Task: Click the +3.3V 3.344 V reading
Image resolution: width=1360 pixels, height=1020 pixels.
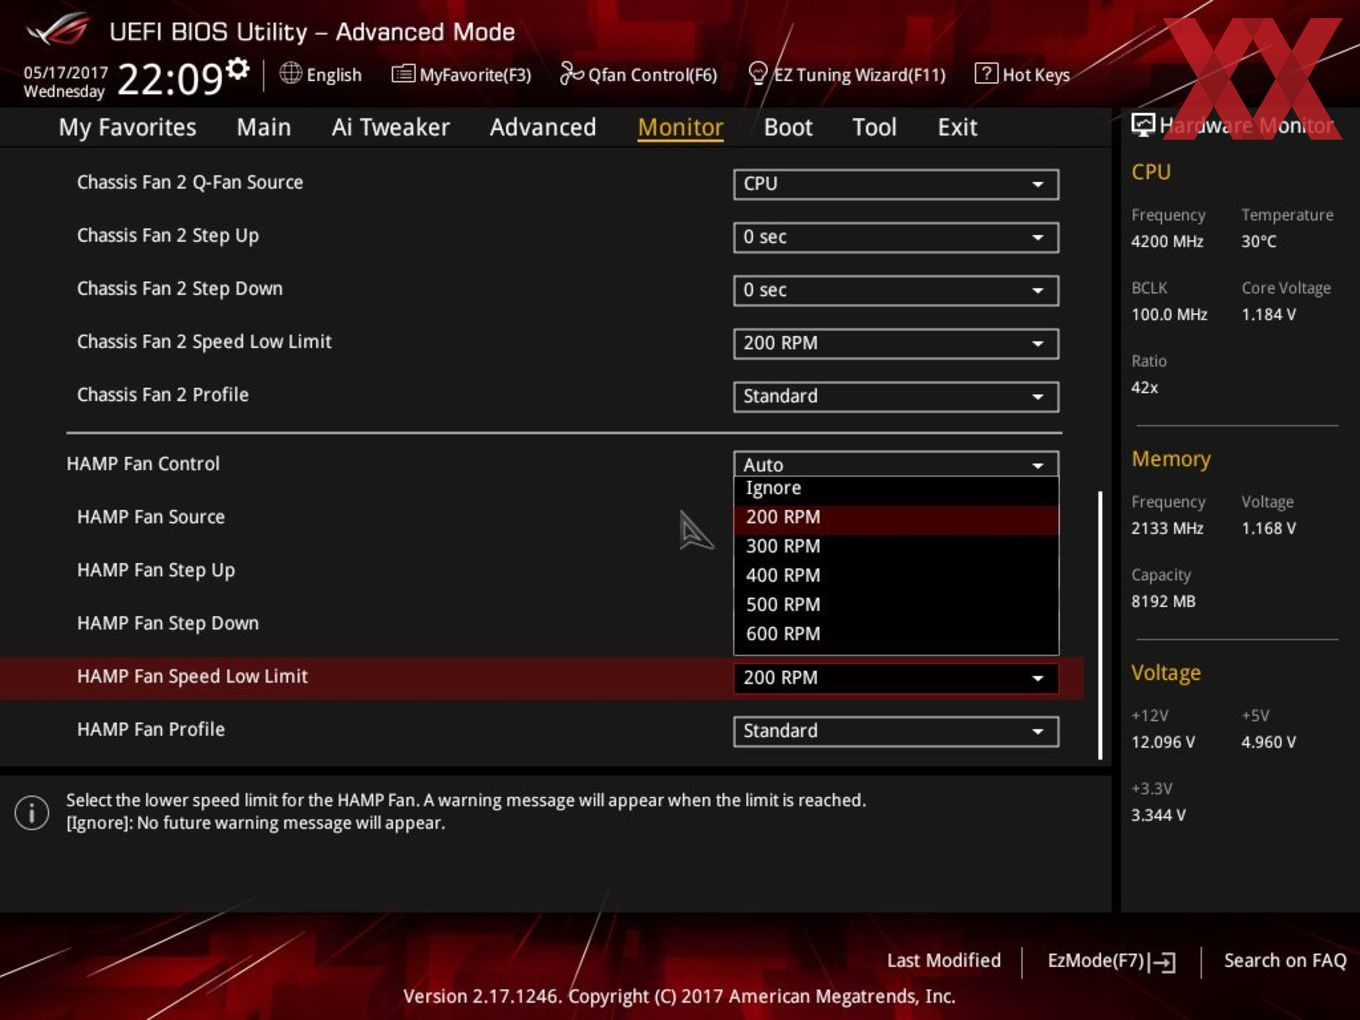Action: click(x=1158, y=815)
